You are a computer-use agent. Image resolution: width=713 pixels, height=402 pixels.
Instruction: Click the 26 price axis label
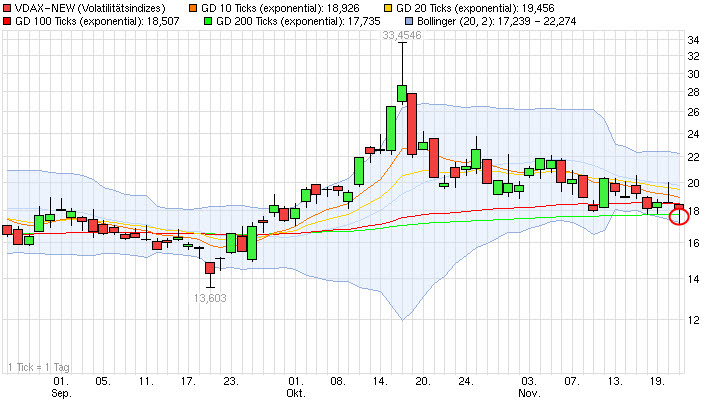pyautogui.click(x=693, y=112)
